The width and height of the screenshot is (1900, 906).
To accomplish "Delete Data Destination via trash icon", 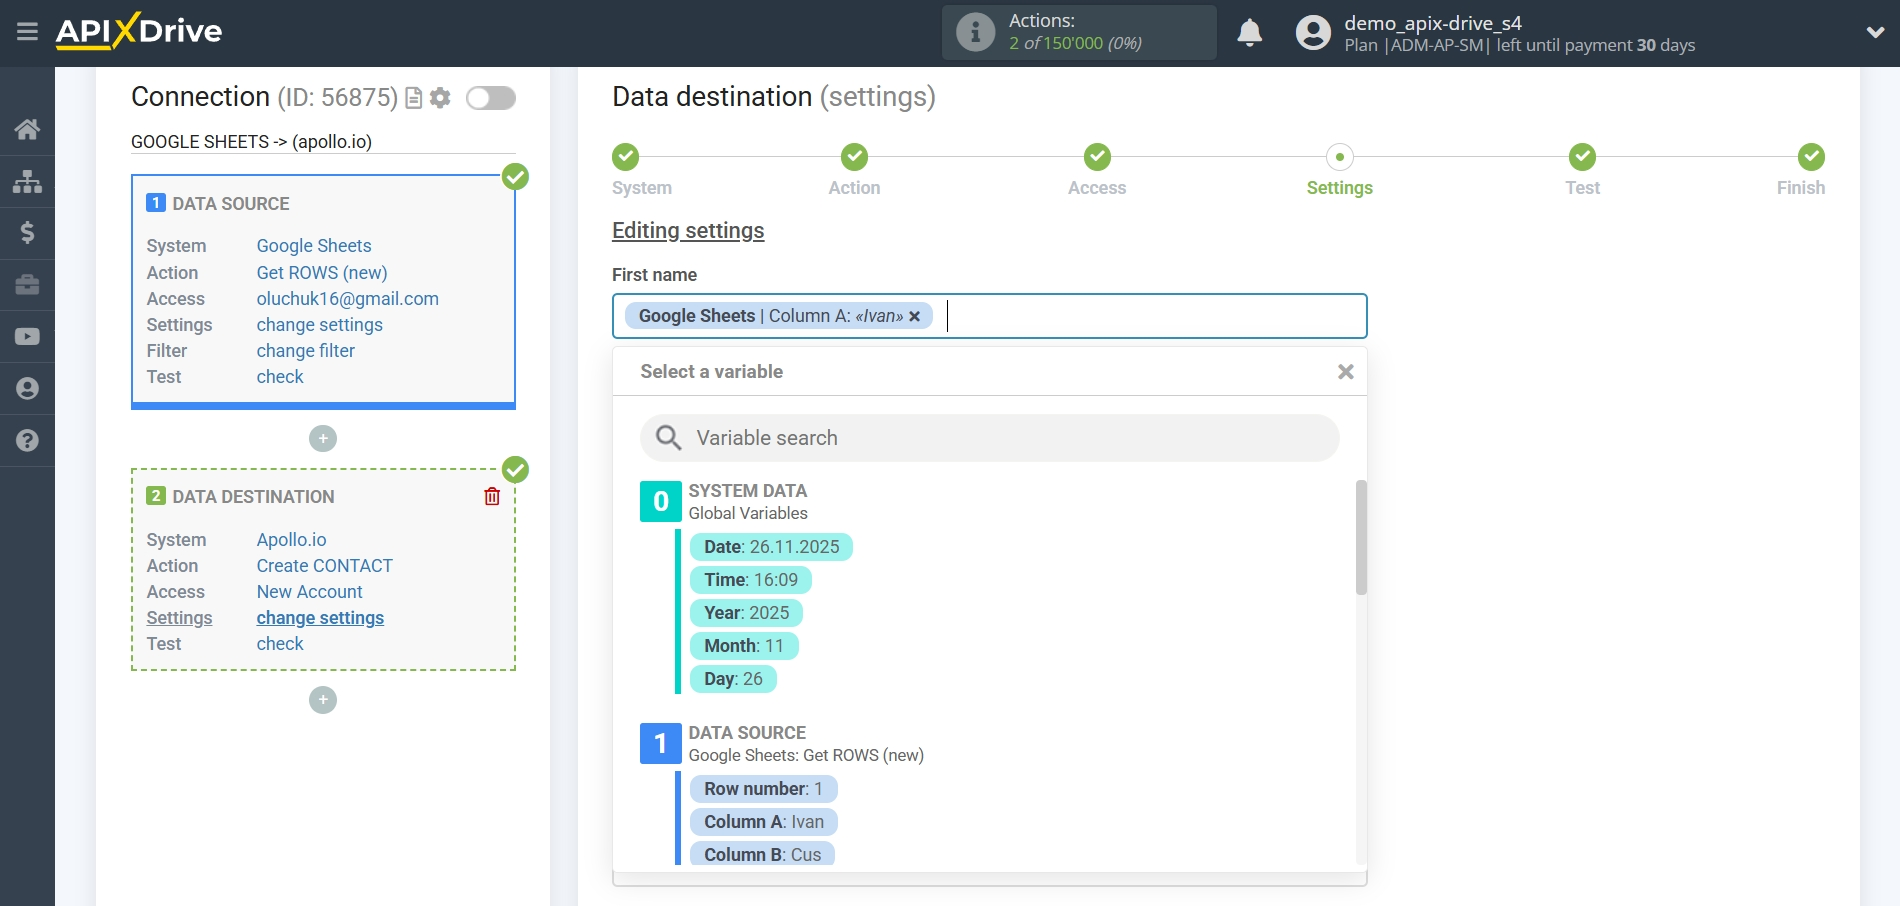I will 492,496.
